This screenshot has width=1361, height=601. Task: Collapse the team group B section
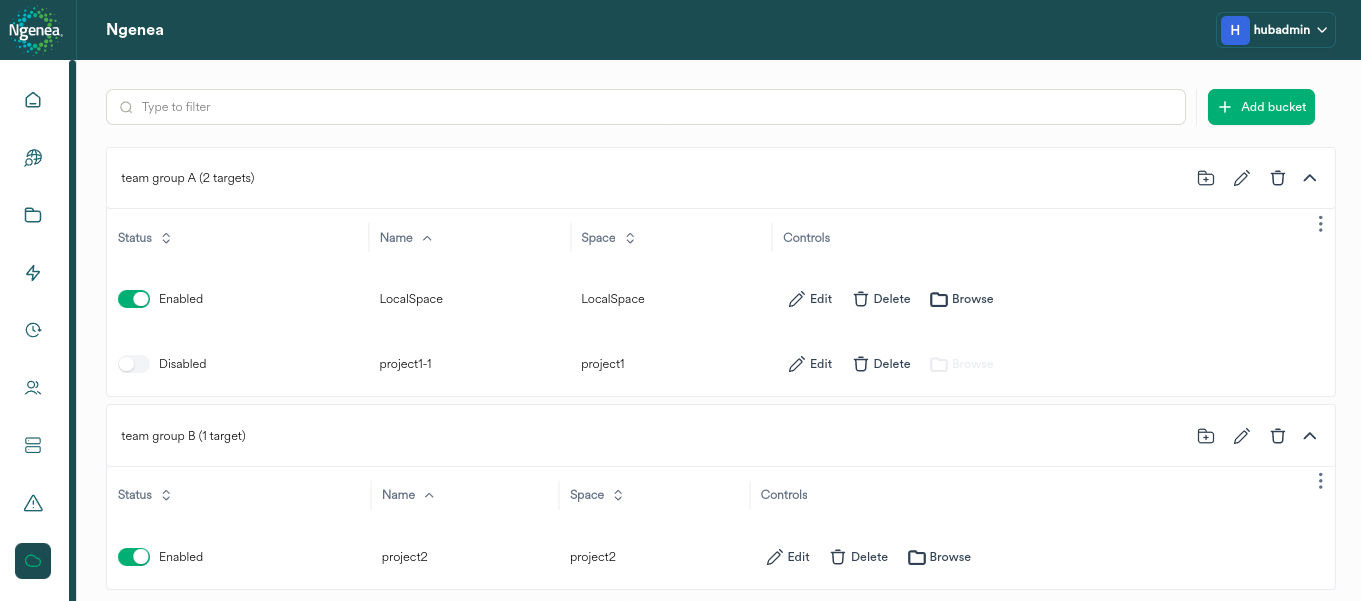point(1310,436)
